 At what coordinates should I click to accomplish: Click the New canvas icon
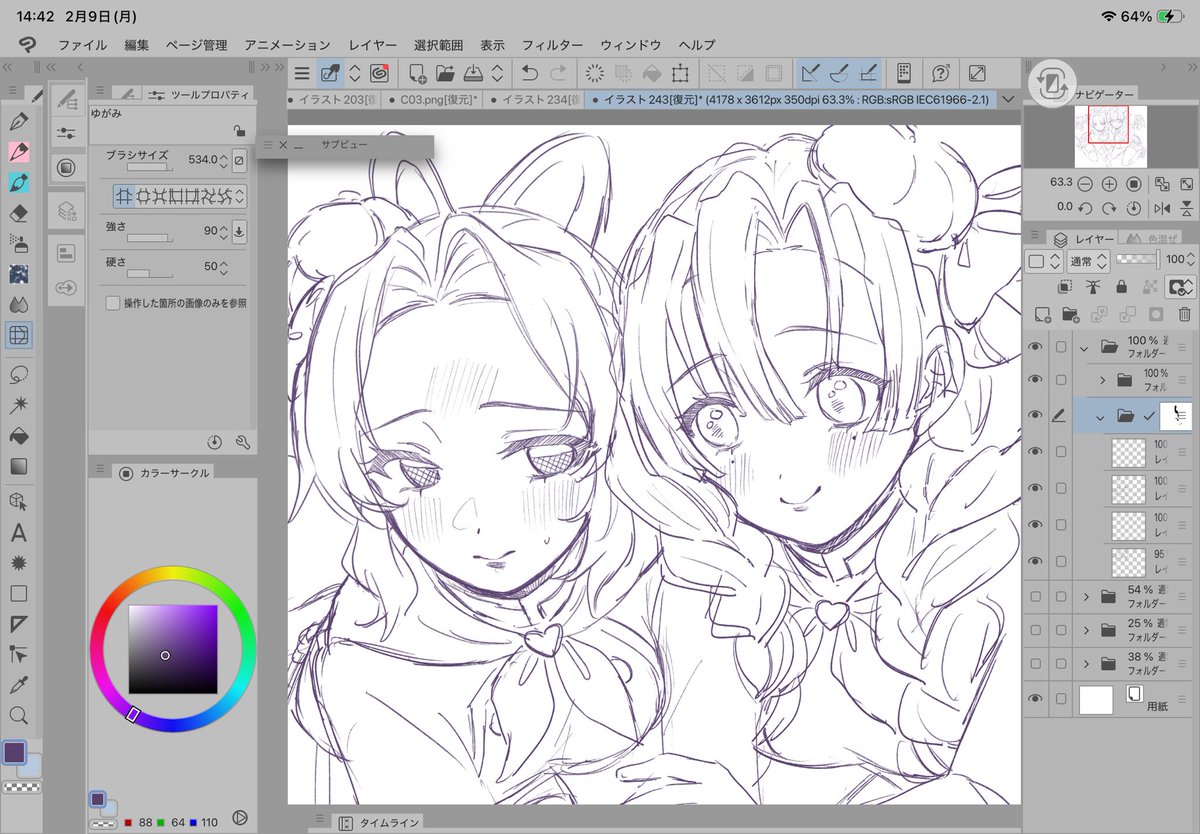coord(417,72)
